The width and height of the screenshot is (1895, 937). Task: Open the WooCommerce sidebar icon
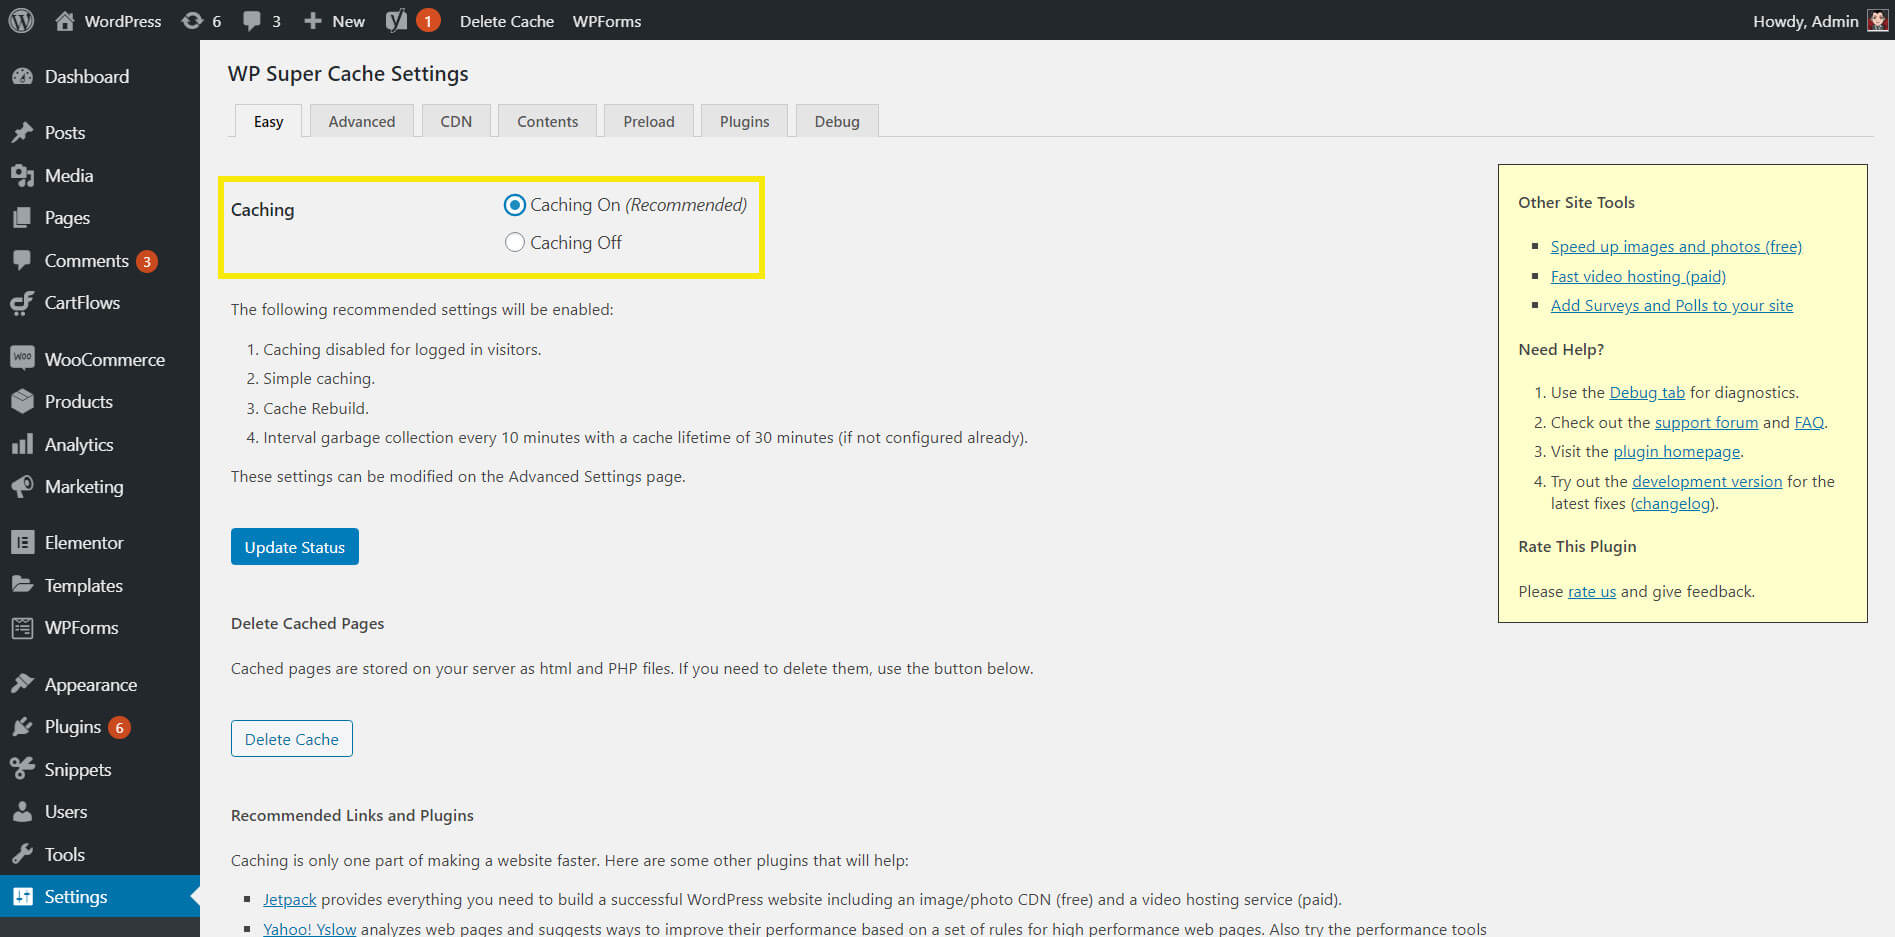click(x=22, y=358)
